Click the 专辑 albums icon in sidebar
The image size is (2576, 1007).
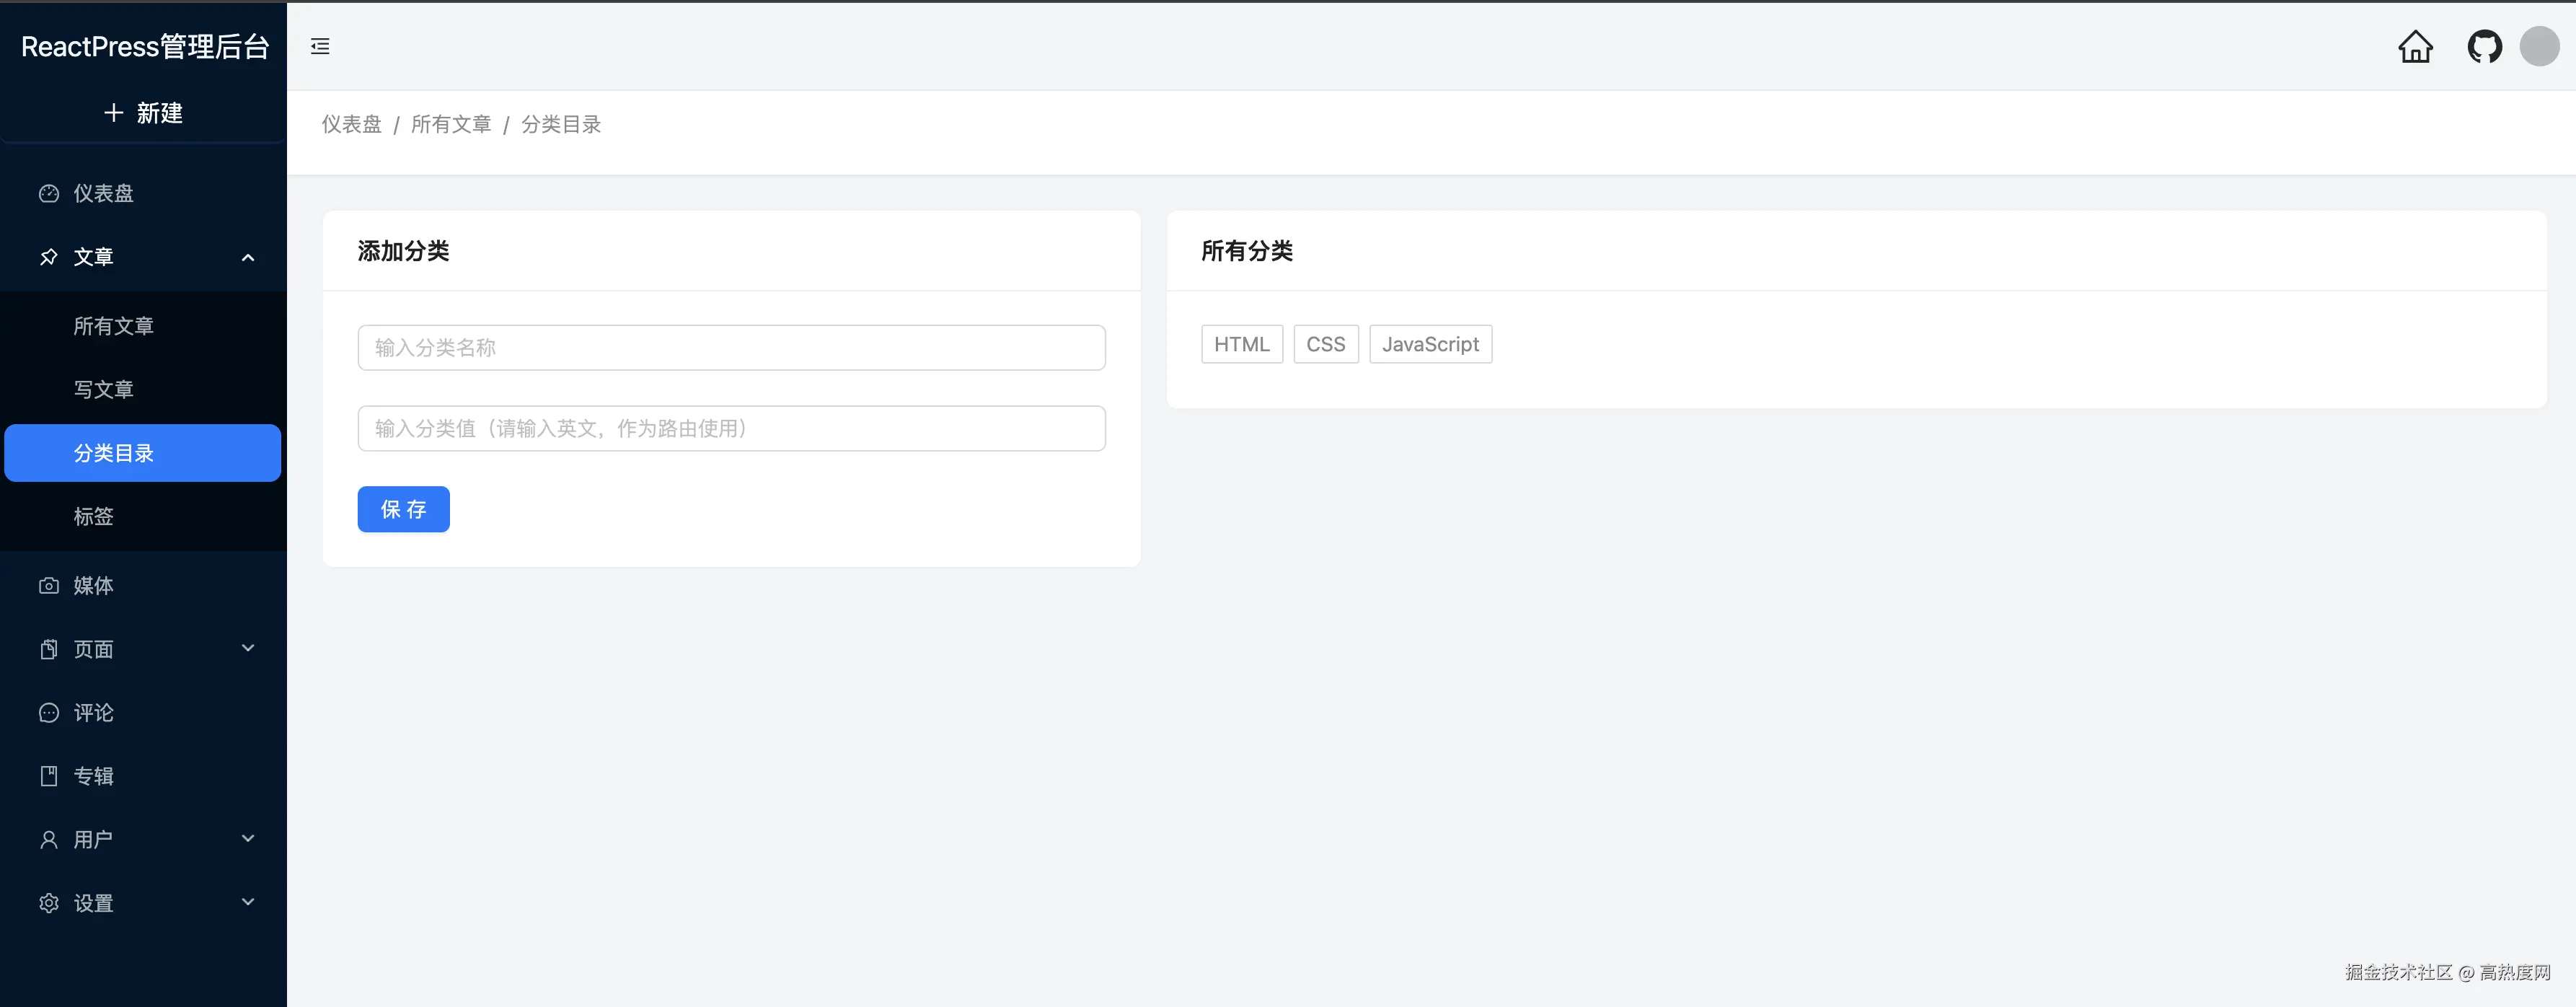tap(49, 775)
